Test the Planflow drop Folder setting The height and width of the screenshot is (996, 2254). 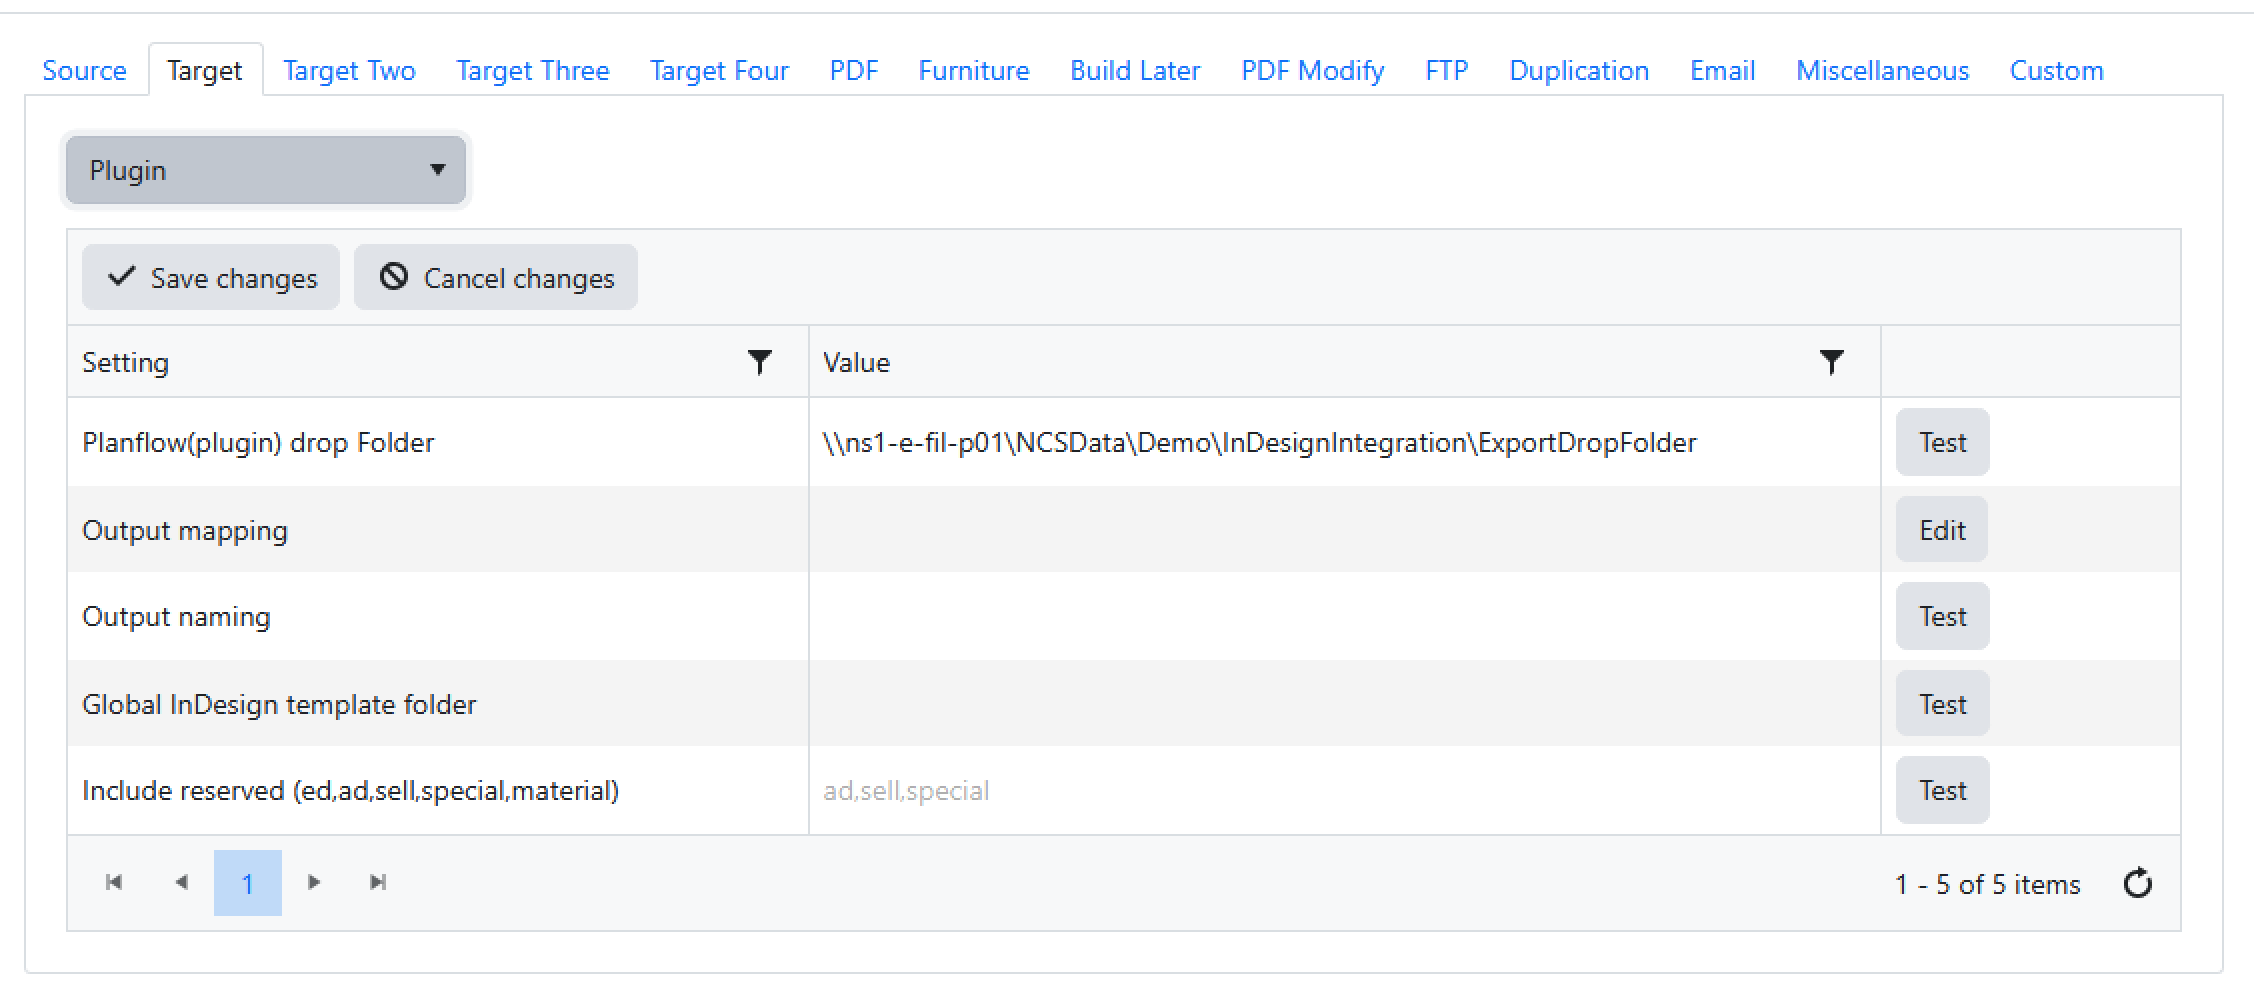click(1942, 442)
